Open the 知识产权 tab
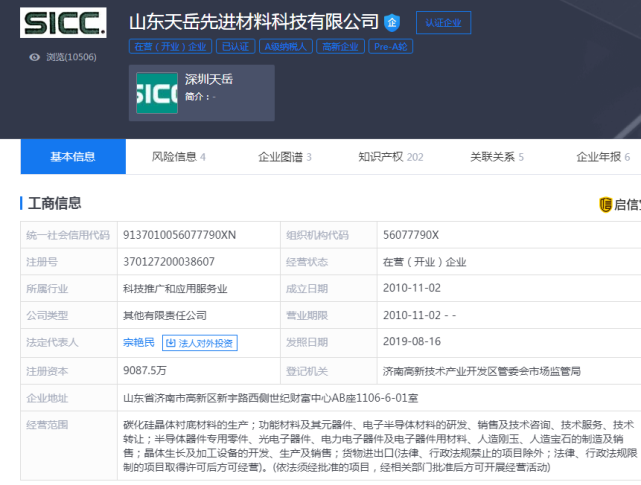The height and width of the screenshot is (485, 641). 391,157
